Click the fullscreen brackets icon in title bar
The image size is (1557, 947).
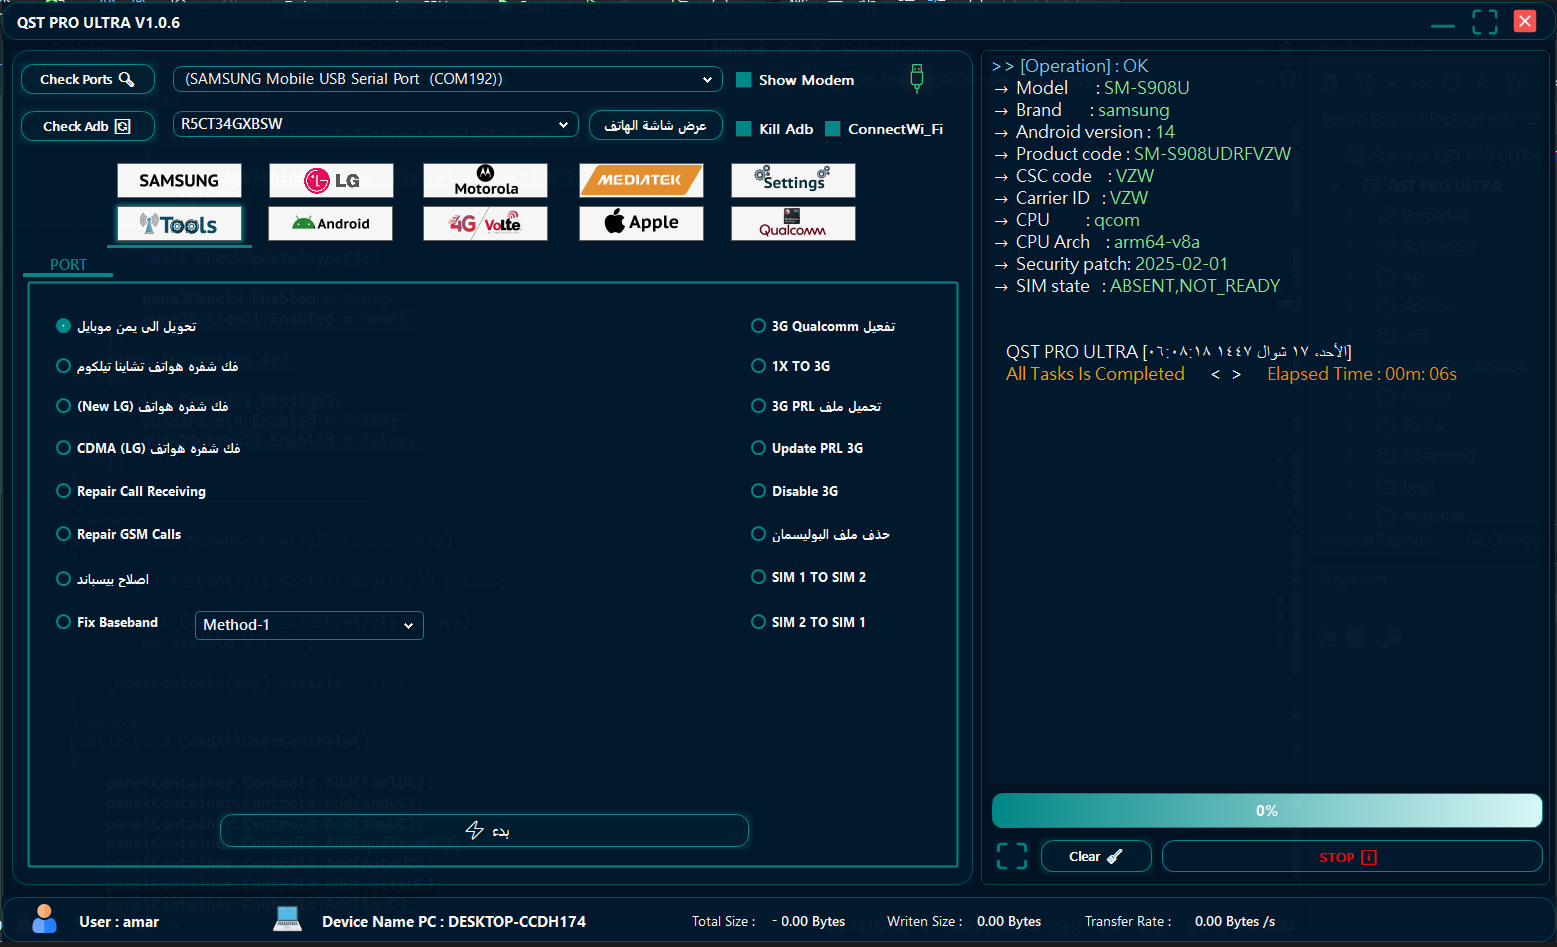(1485, 22)
